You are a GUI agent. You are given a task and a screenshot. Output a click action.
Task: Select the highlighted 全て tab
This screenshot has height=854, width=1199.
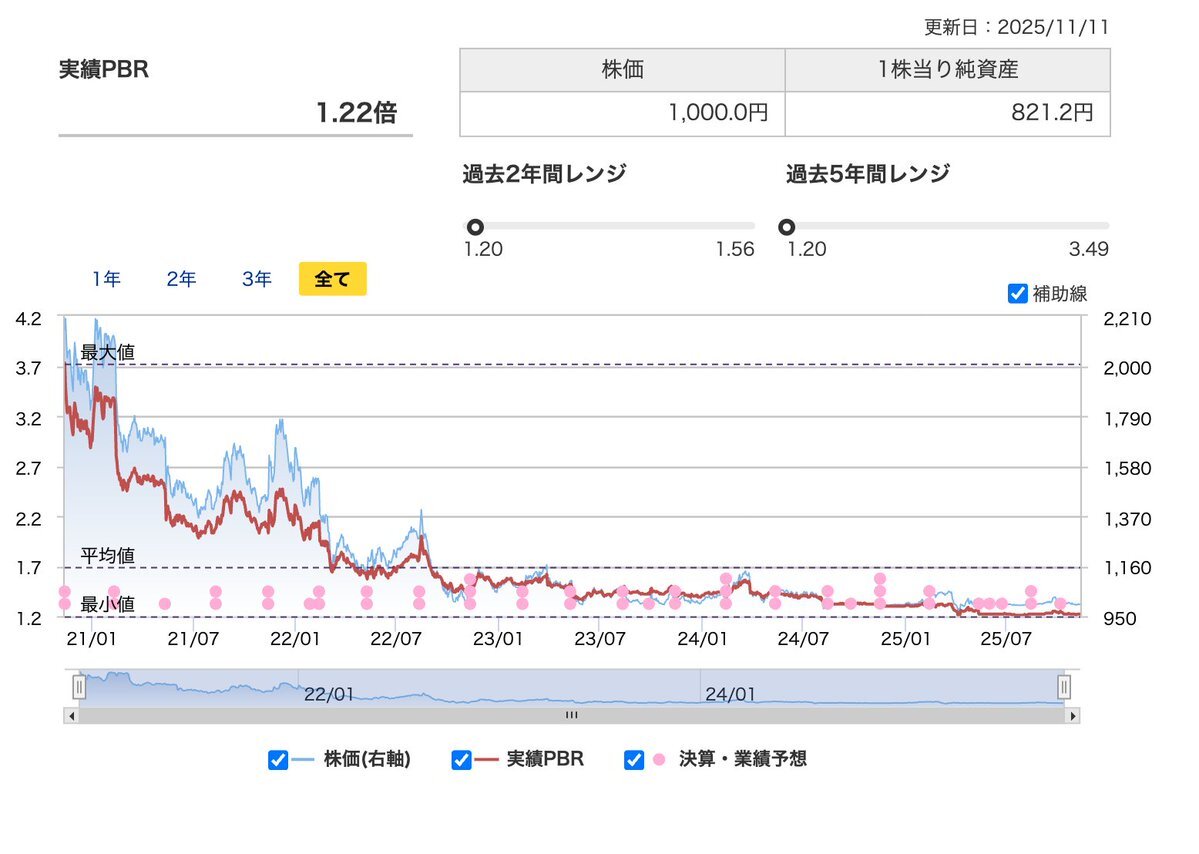332,280
